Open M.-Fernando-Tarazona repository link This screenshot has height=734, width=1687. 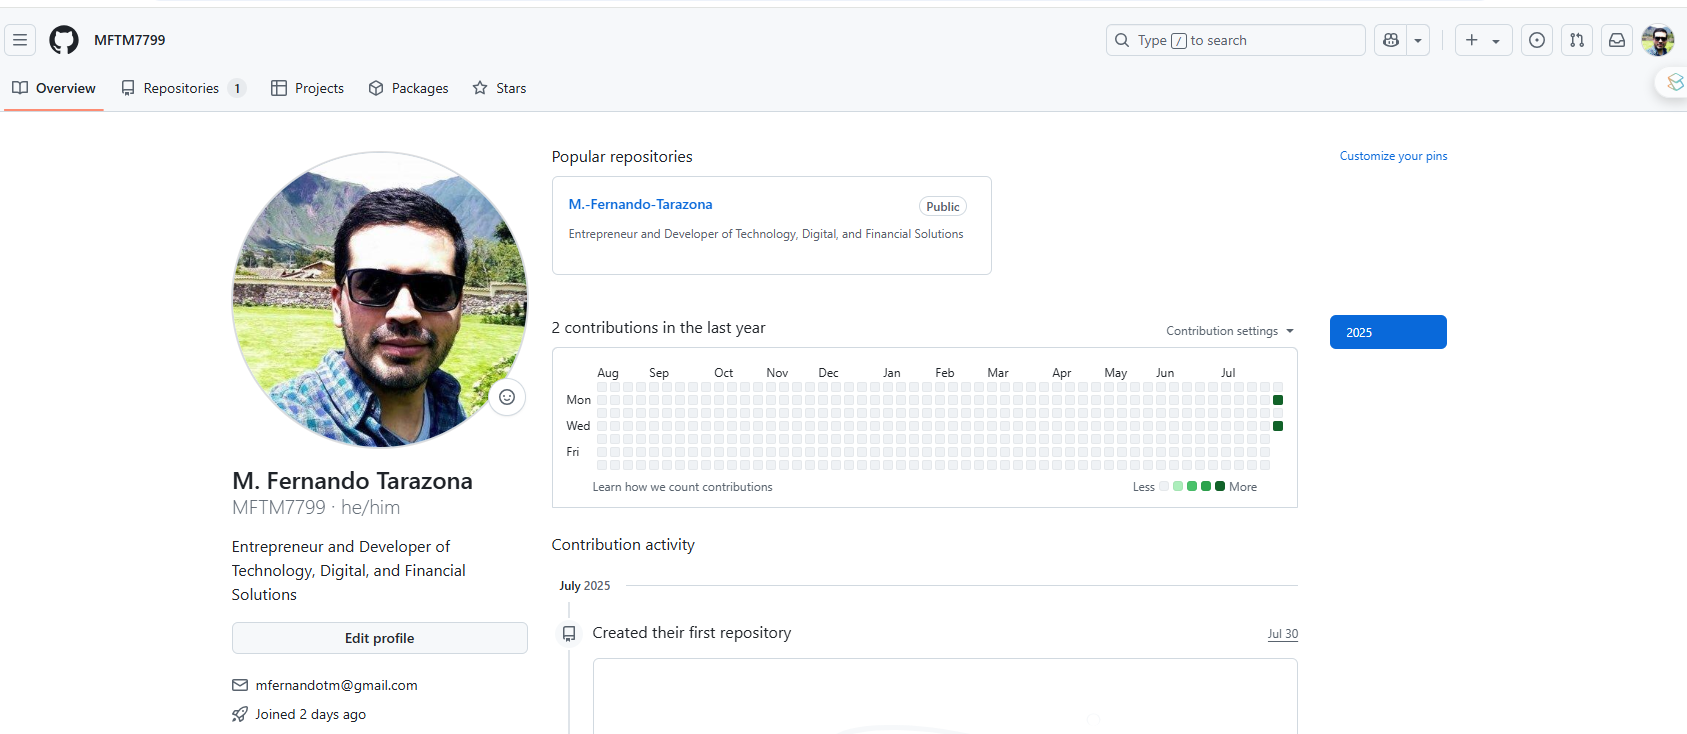coord(640,204)
